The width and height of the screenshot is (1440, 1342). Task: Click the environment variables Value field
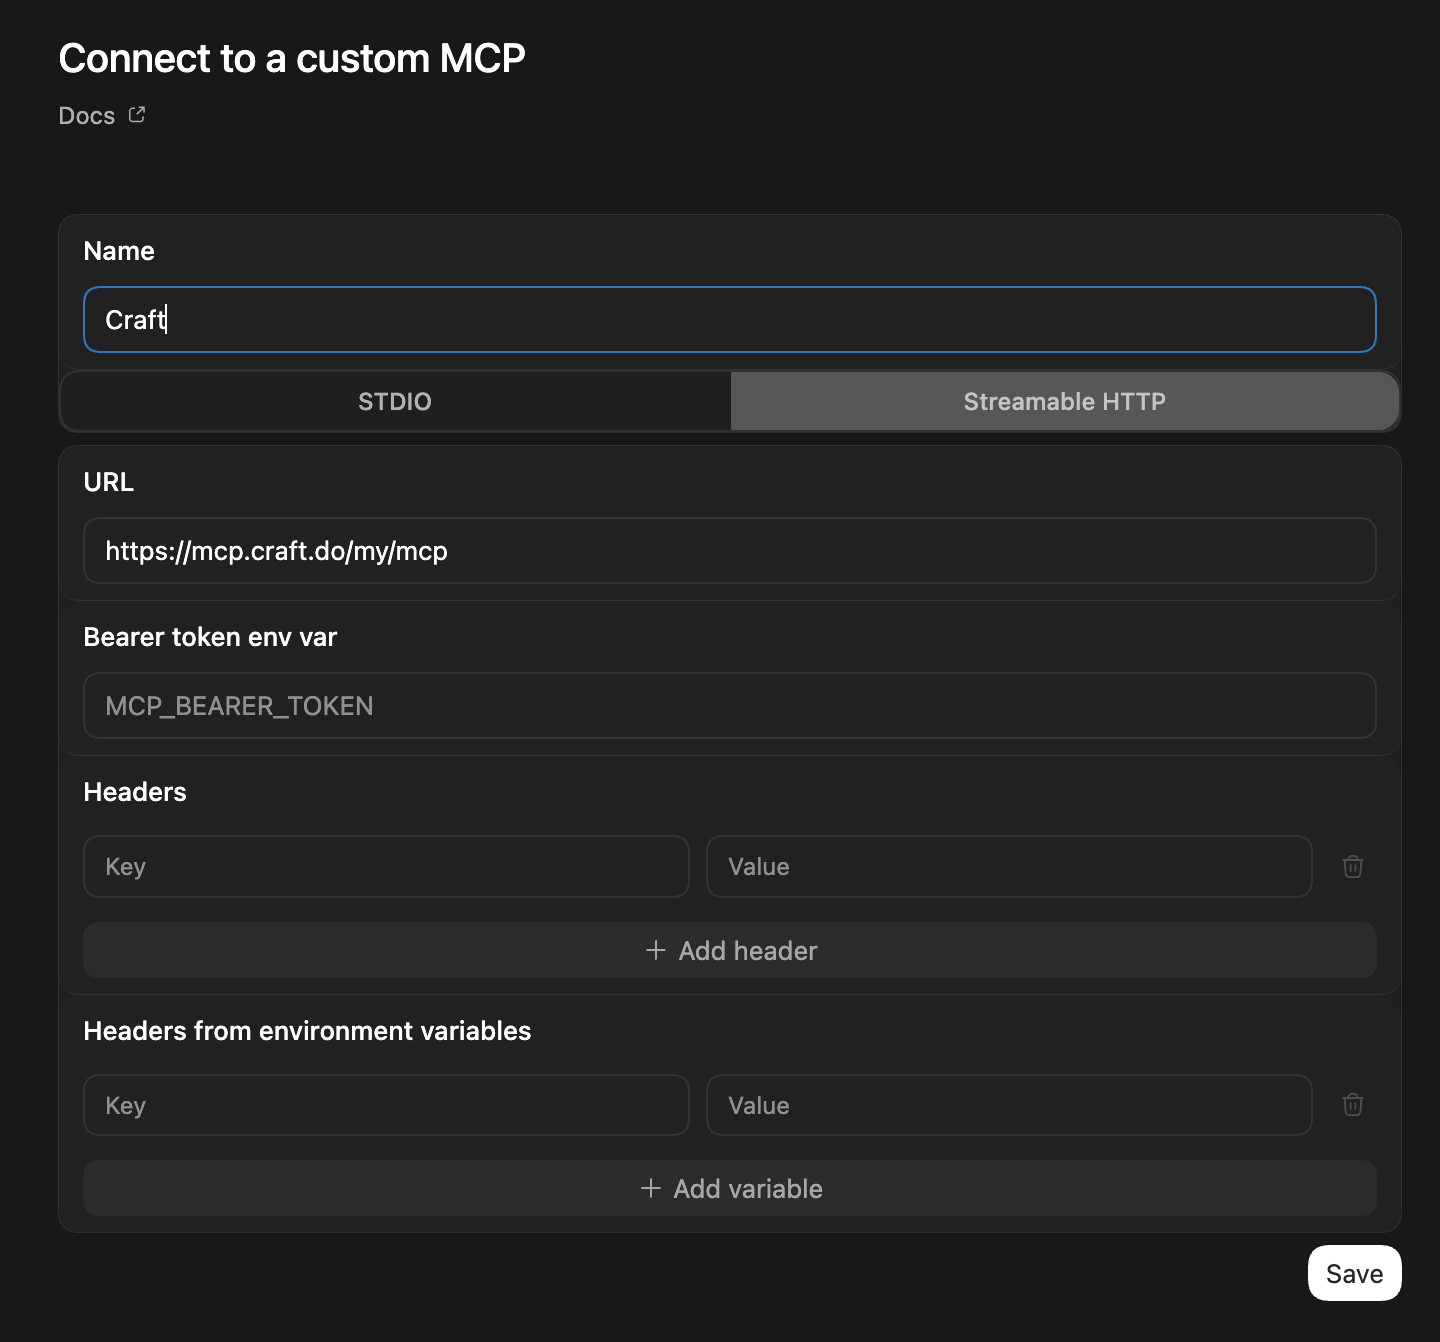point(1008,1105)
